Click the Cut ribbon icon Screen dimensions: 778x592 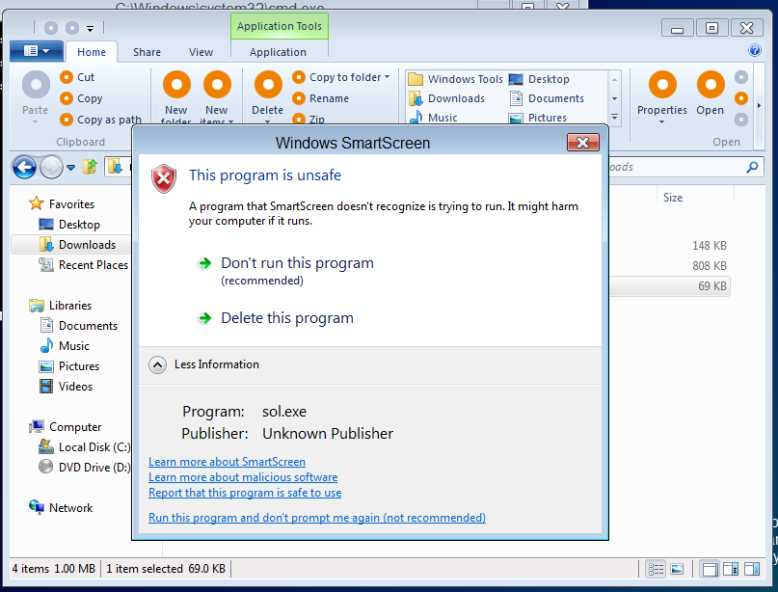66,77
